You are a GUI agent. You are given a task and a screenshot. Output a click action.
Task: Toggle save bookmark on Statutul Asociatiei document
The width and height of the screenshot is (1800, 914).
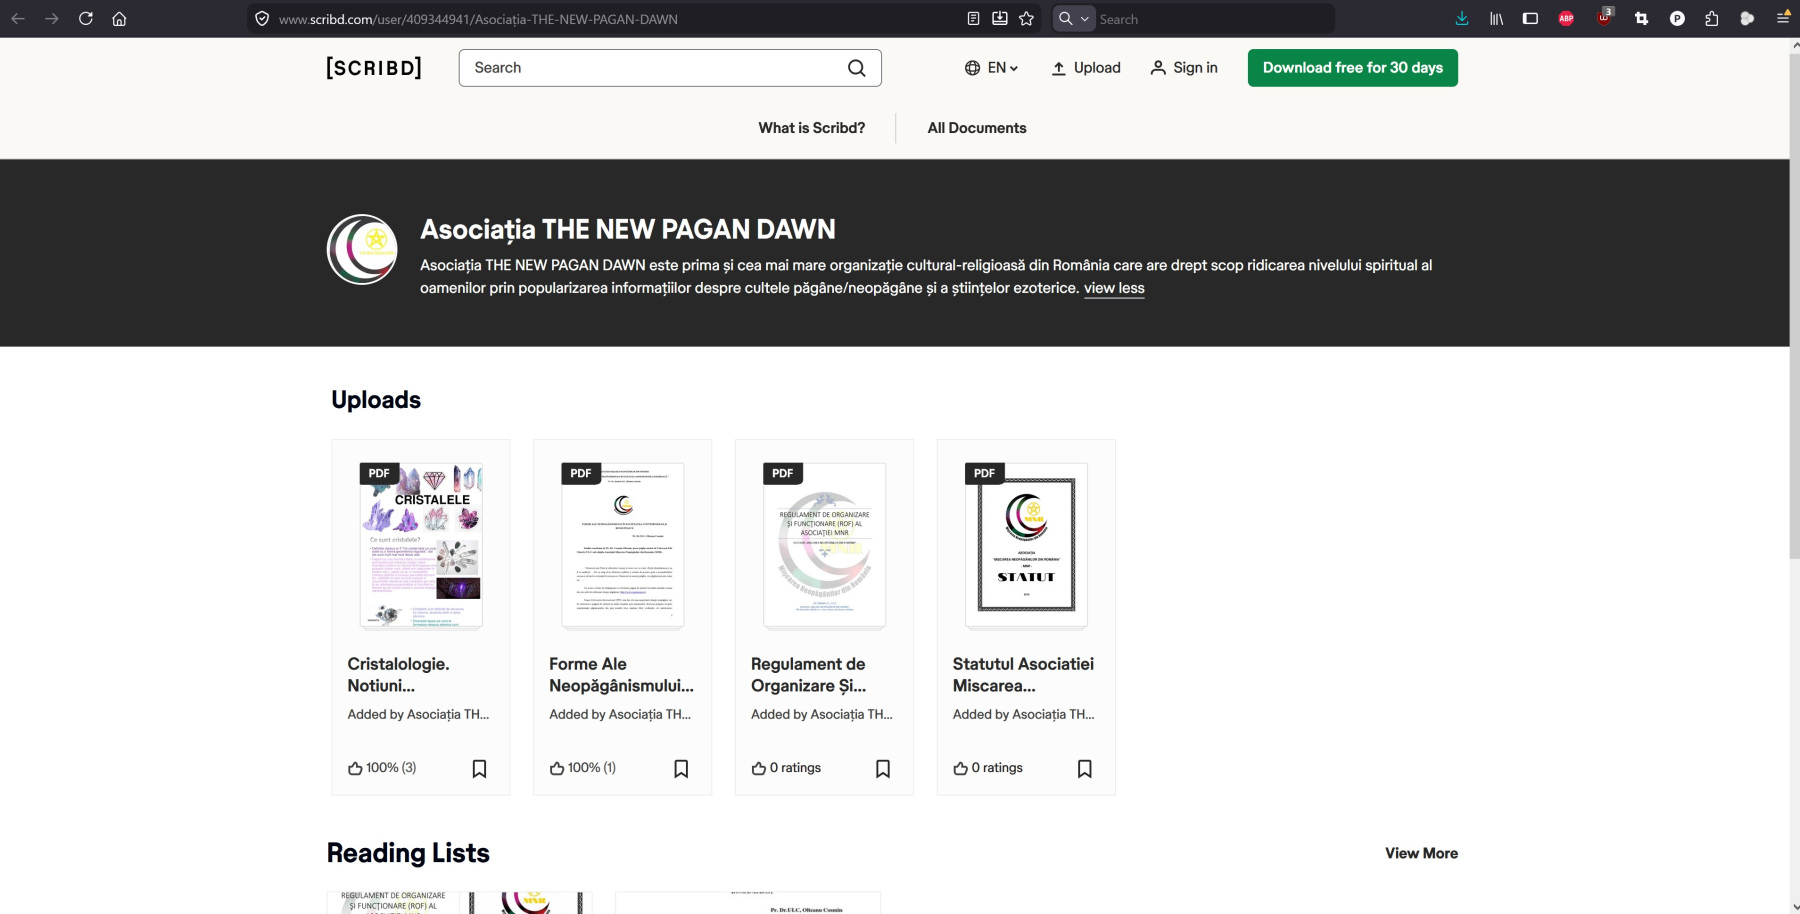tap(1085, 768)
